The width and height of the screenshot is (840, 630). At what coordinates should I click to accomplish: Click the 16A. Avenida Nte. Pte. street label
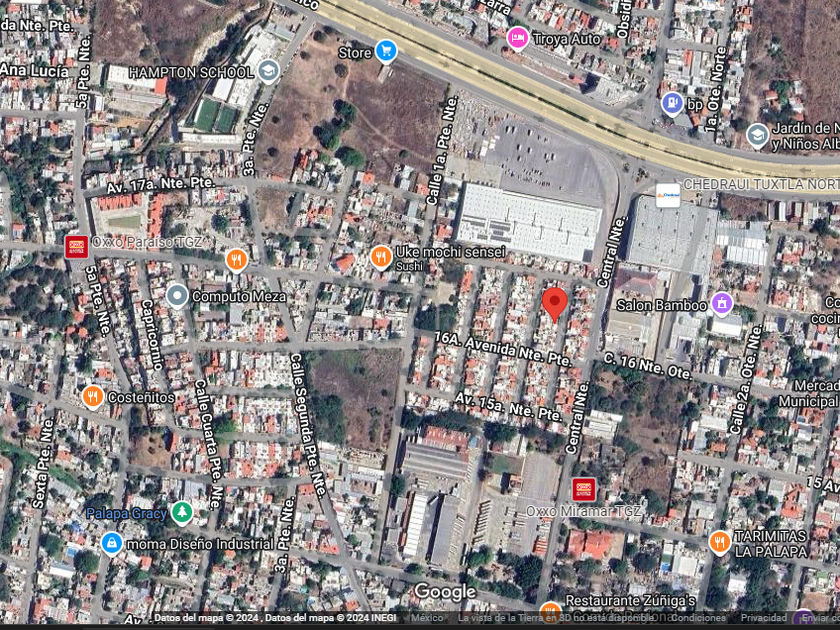(503, 349)
